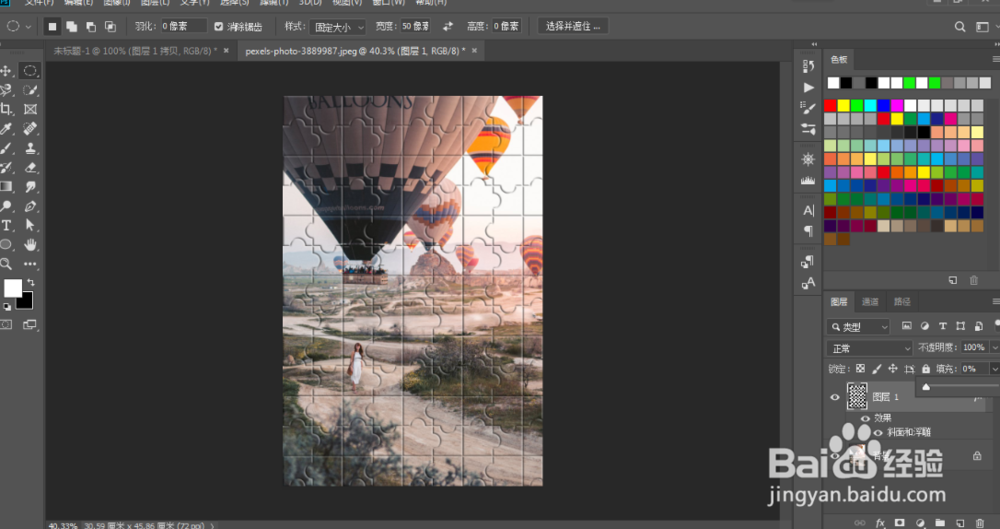Choose Subtract from Selection mode
Viewport: 1000px width, 529px height.
pyautogui.click(x=91, y=26)
